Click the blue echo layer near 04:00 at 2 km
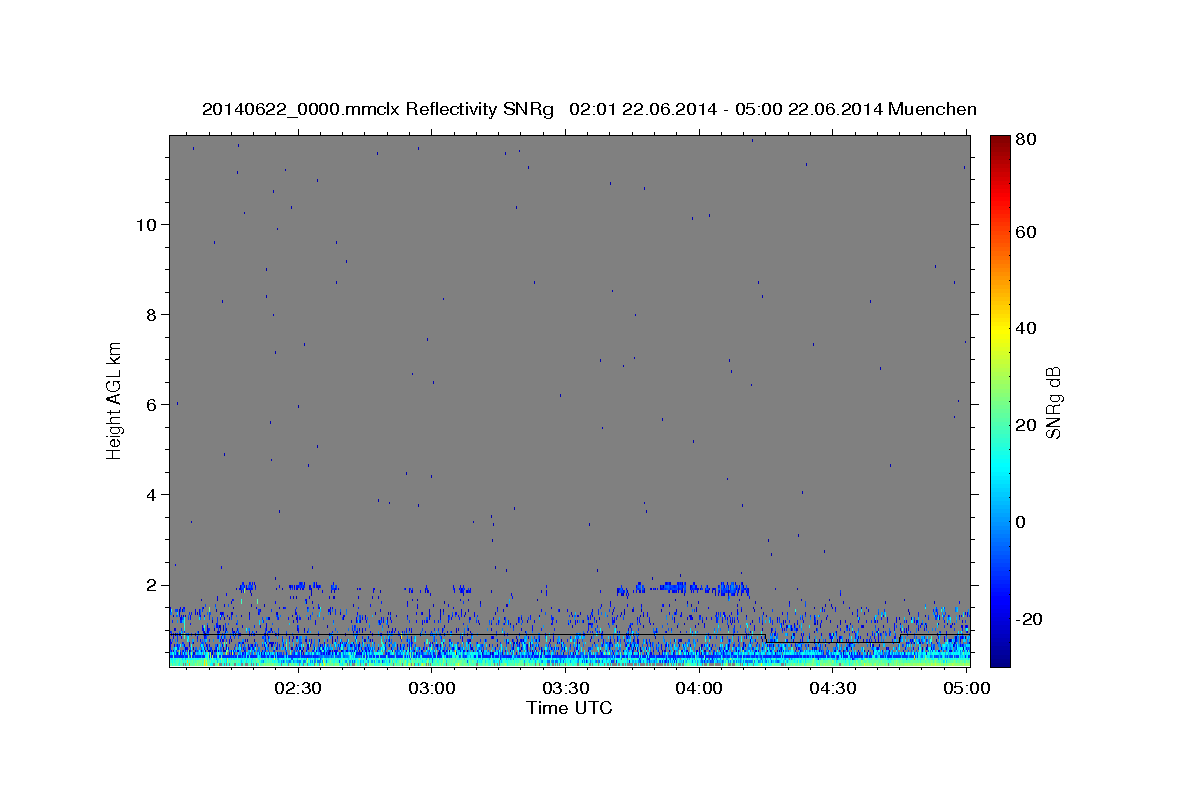 [x=685, y=588]
